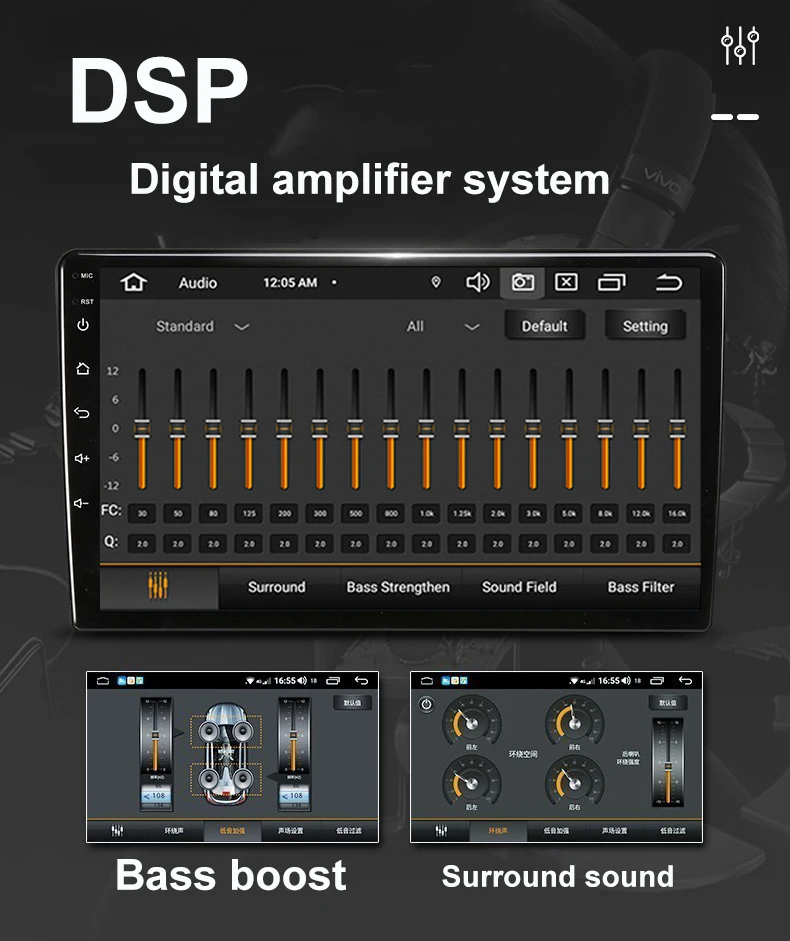Open the Standard preset dropdown
The image size is (790, 941).
[x=202, y=326]
